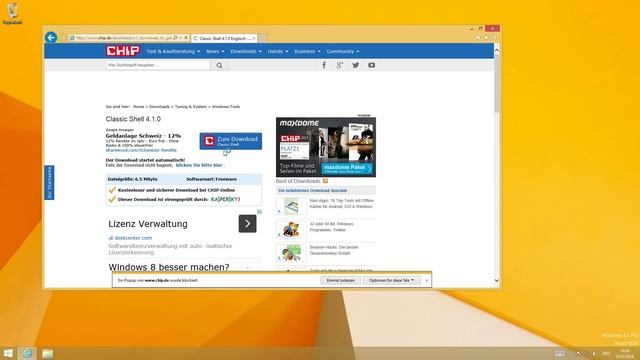Image resolution: width=640 pixels, height=360 pixels.
Task: Open the deskcenter.com ad link
Action: click(x=133, y=238)
